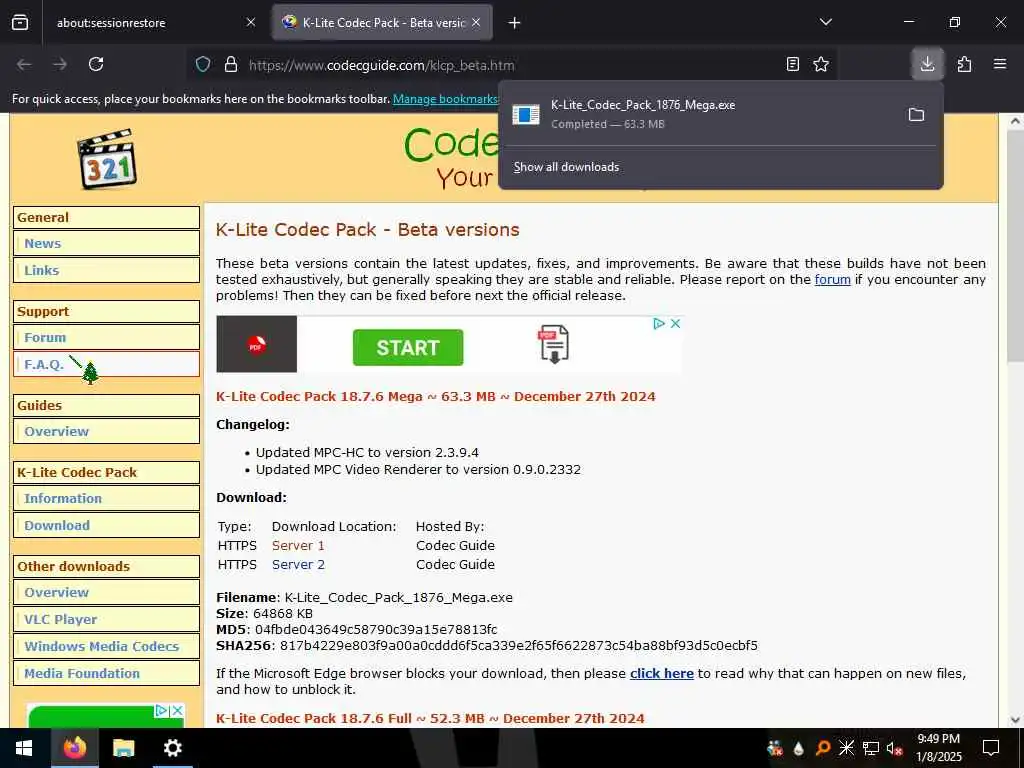1024x768 pixels.
Task: Click the K-Lite Codec Pack 18.7.6 Mega heading
Action: click(x=436, y=396)
